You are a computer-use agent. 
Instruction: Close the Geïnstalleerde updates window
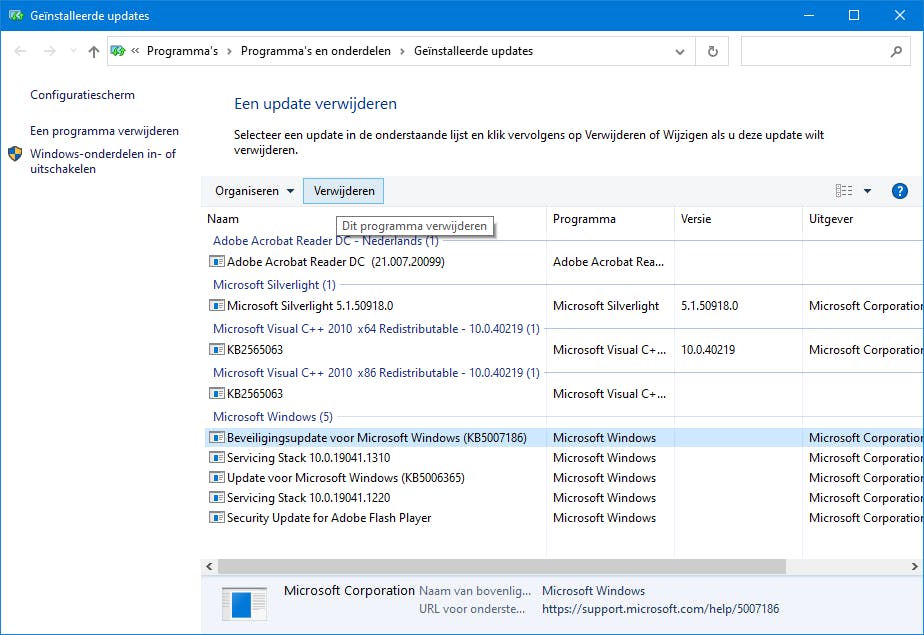tap(899, 15)
